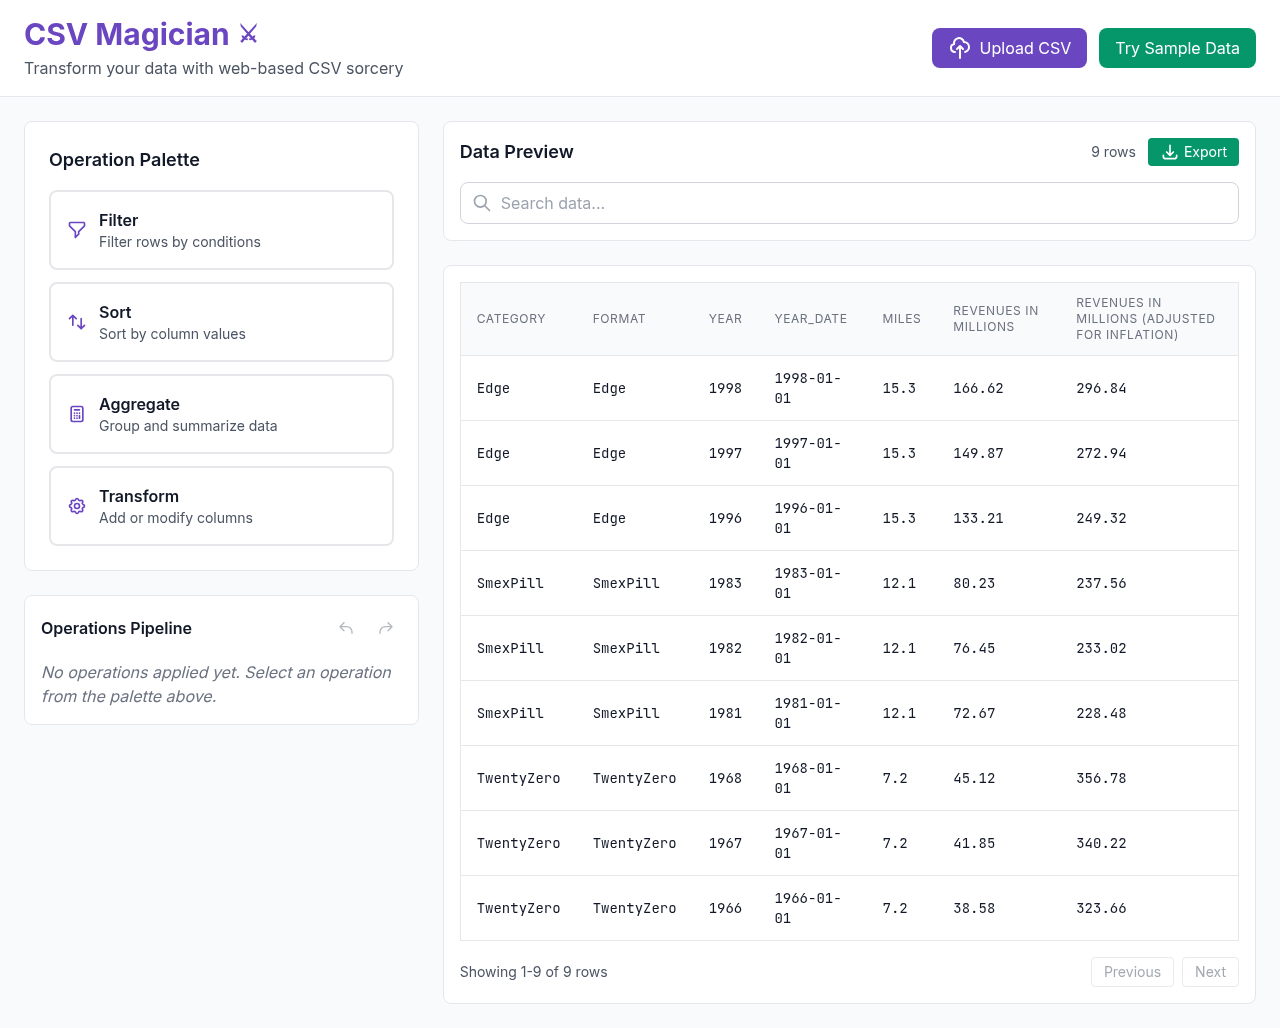Export the previewed dataset

click(x=1193, y=151)
